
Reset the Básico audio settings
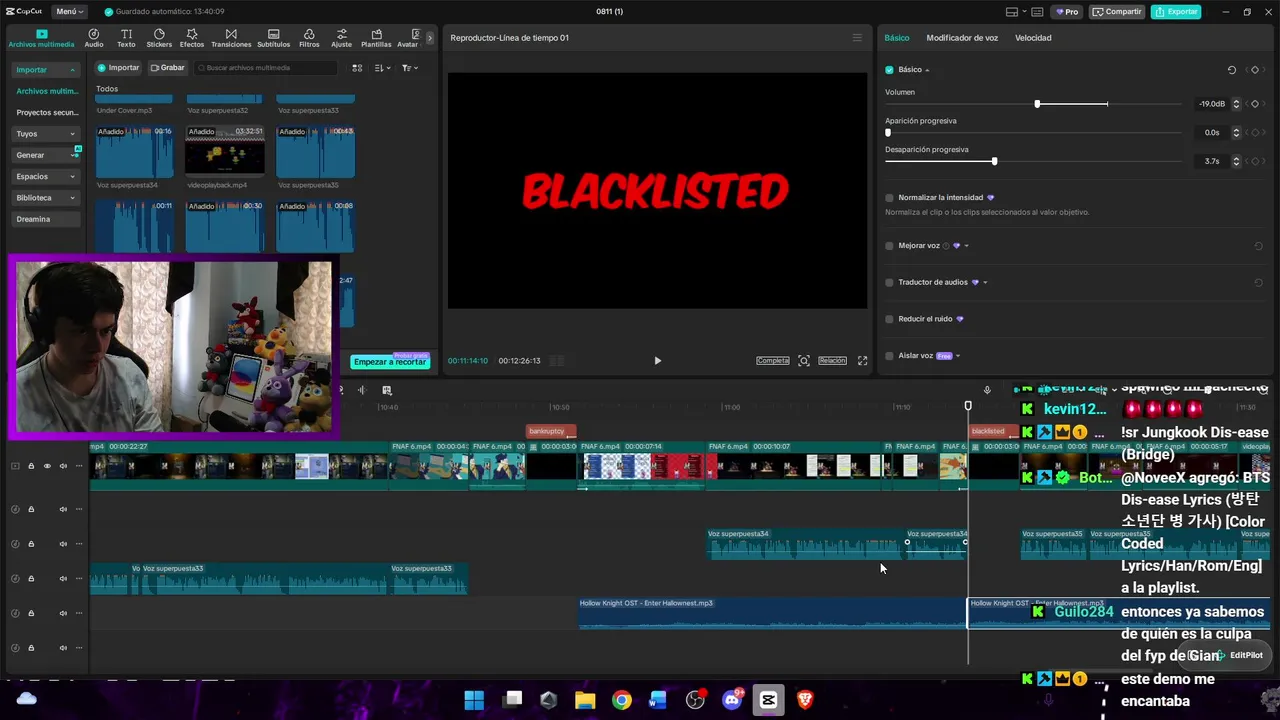1232,70
